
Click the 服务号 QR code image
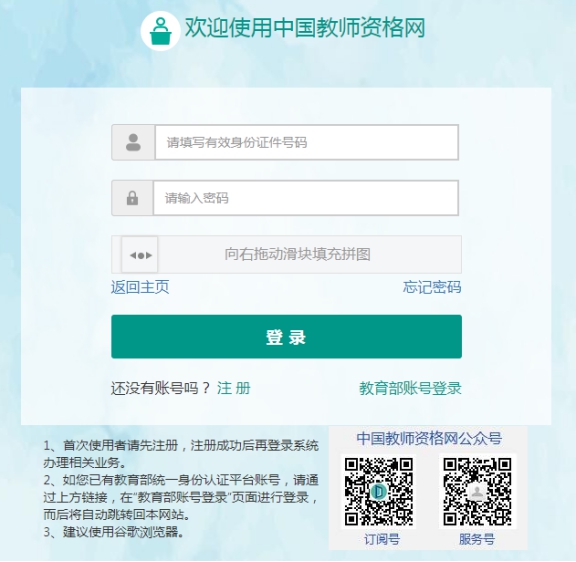coord(477,491)
